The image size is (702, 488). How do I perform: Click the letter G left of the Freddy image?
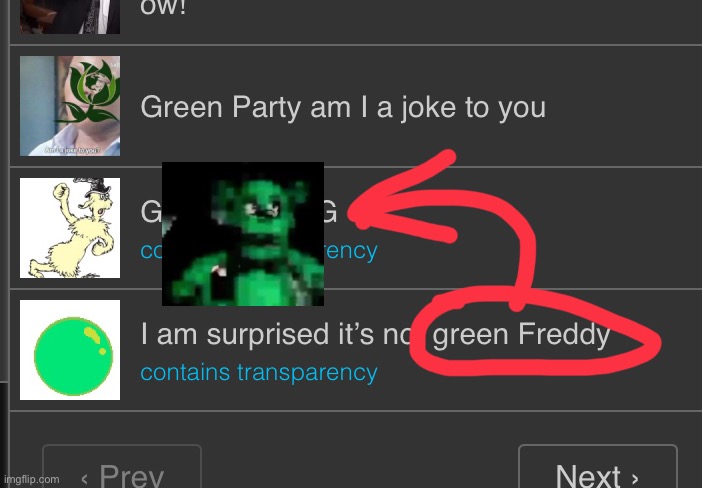pos(151,212)
